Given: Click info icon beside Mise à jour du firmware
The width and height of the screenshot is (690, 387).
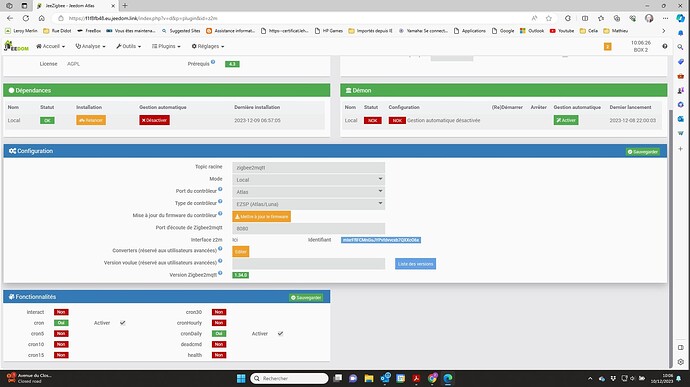Looking at the screenshot, I should click(x=220, y=214).
